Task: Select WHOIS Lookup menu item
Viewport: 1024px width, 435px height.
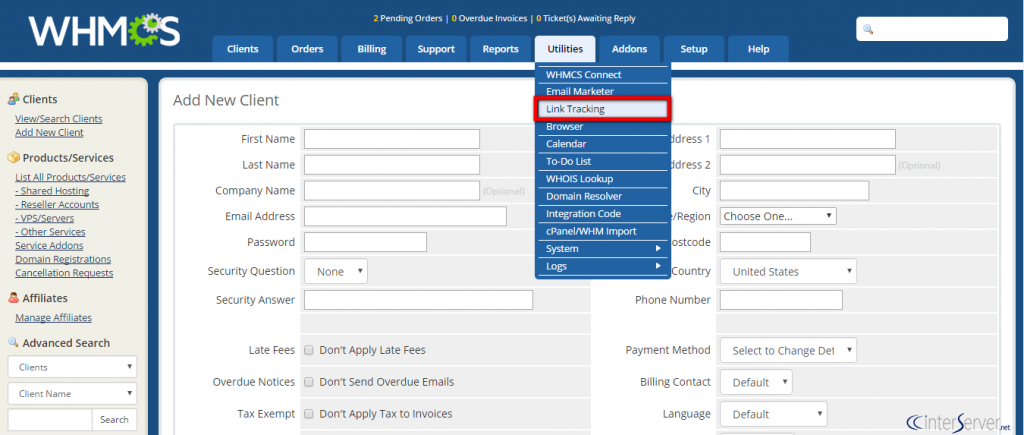Action: click(603, 179)
